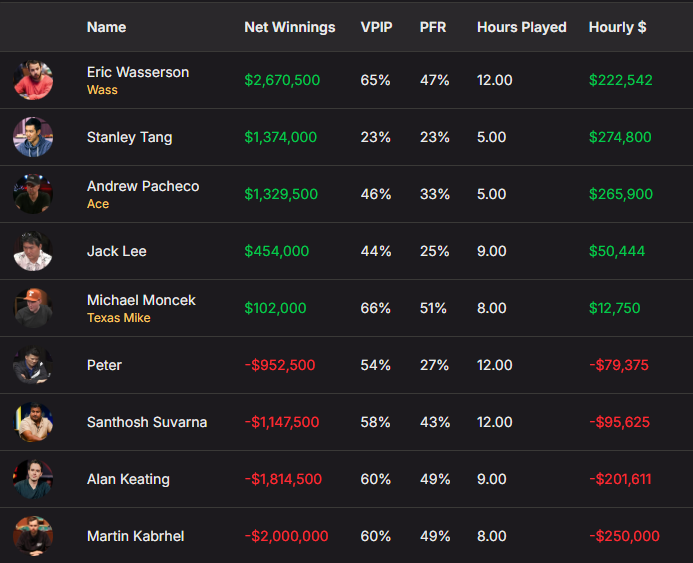Sort by the Hourly $ column header

(617, 27)
